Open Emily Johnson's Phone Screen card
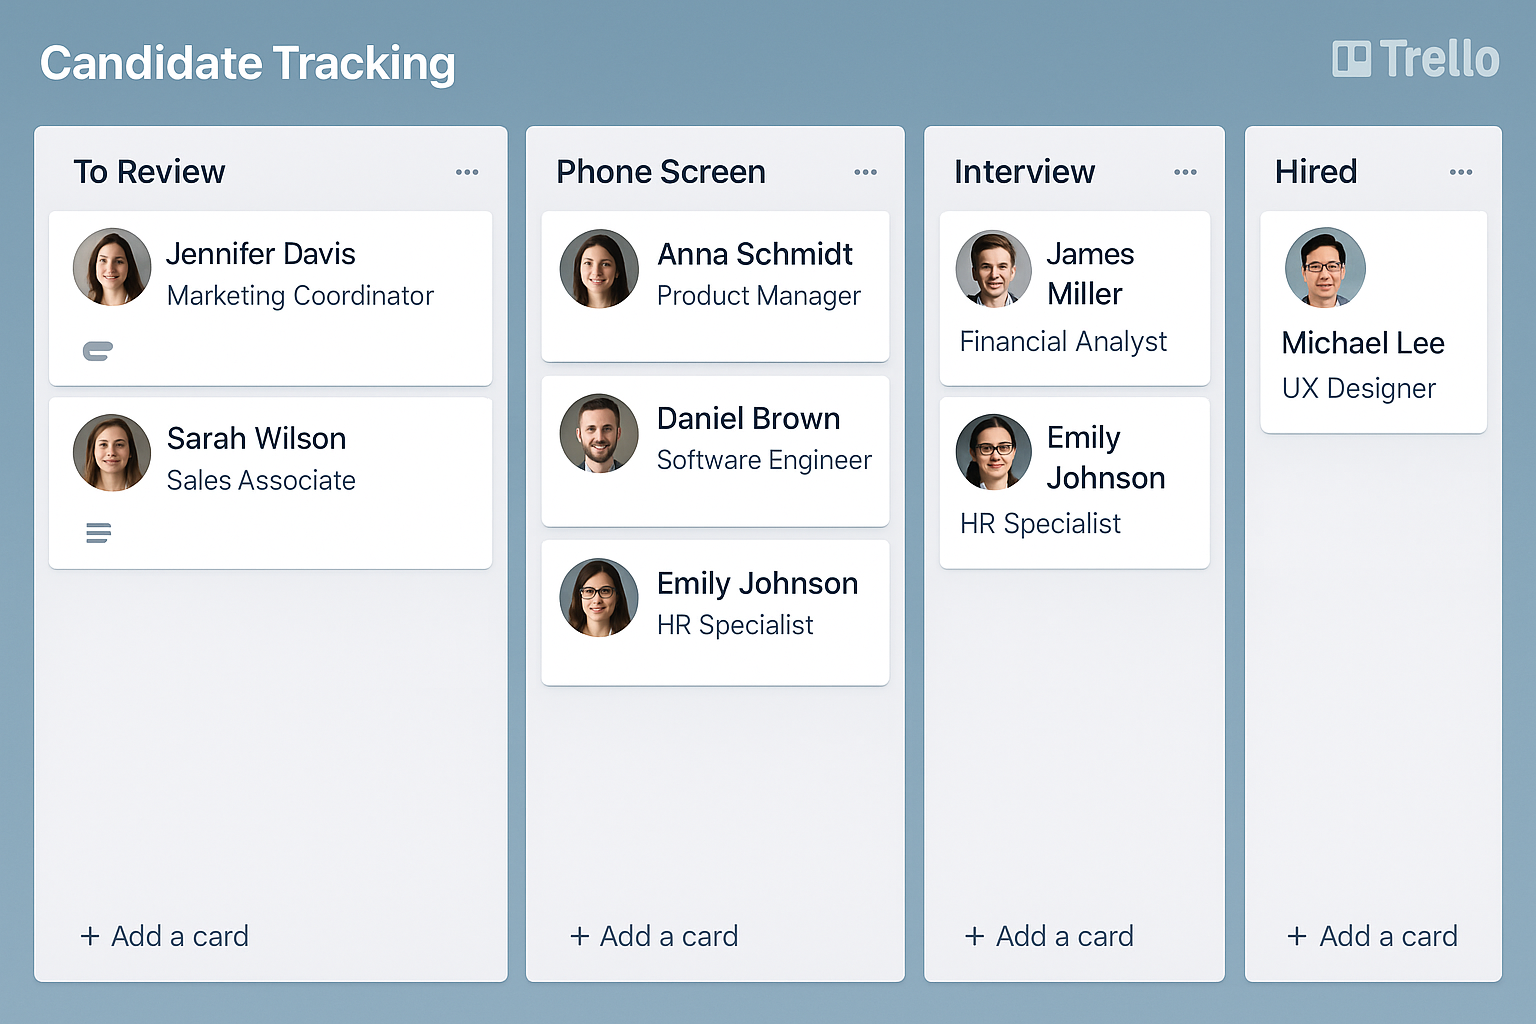Screen dimensions: 1536x1024 (x=715, y=612)
